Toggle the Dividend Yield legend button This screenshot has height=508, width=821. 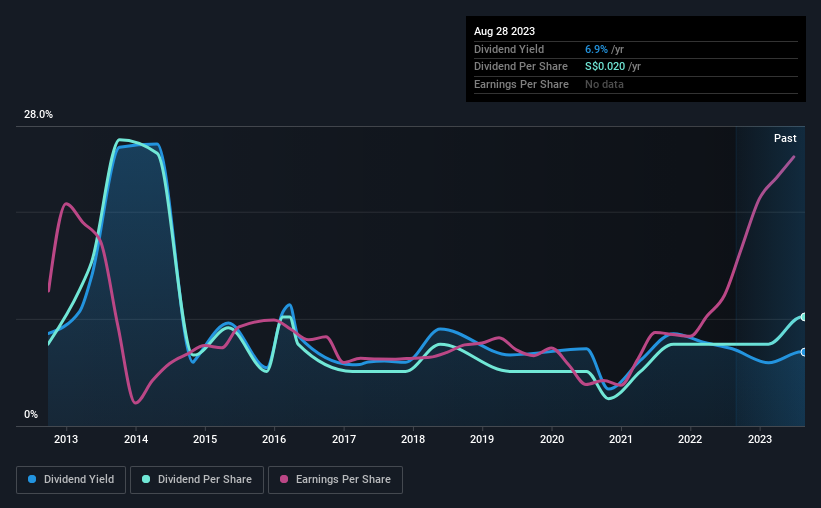click(71, 479)
